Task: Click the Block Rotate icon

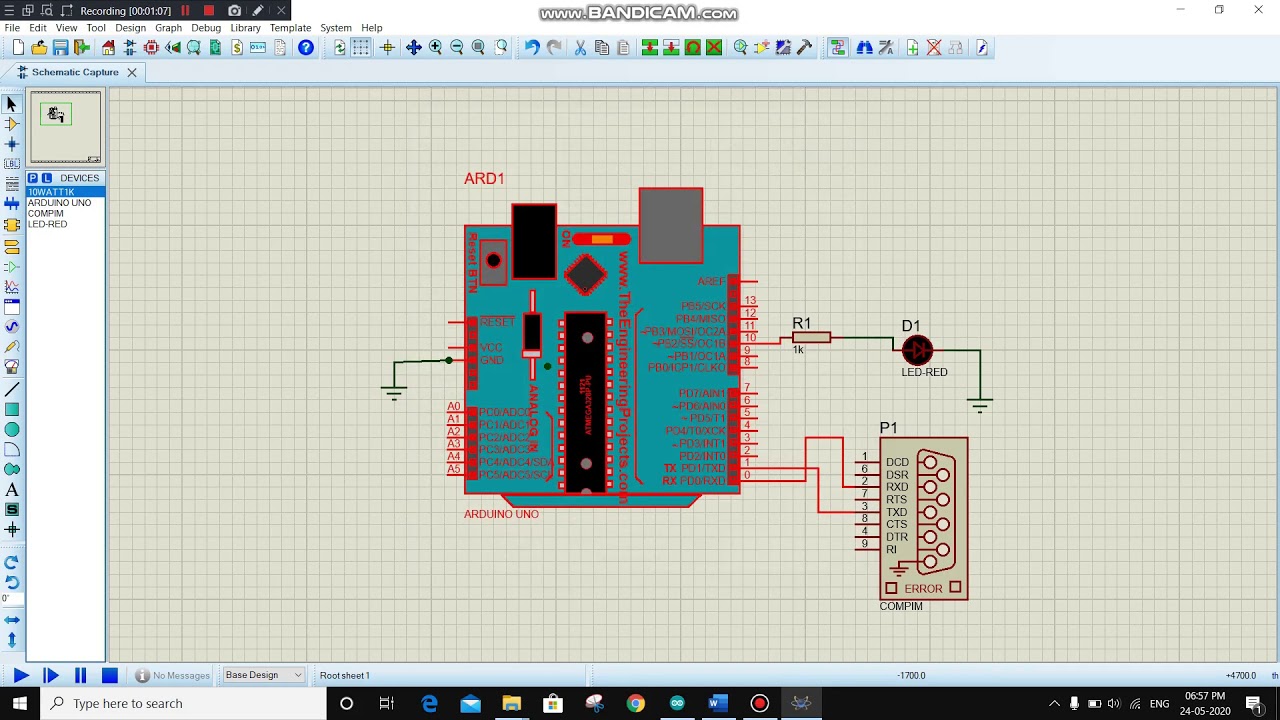Action: pos(692,48)
